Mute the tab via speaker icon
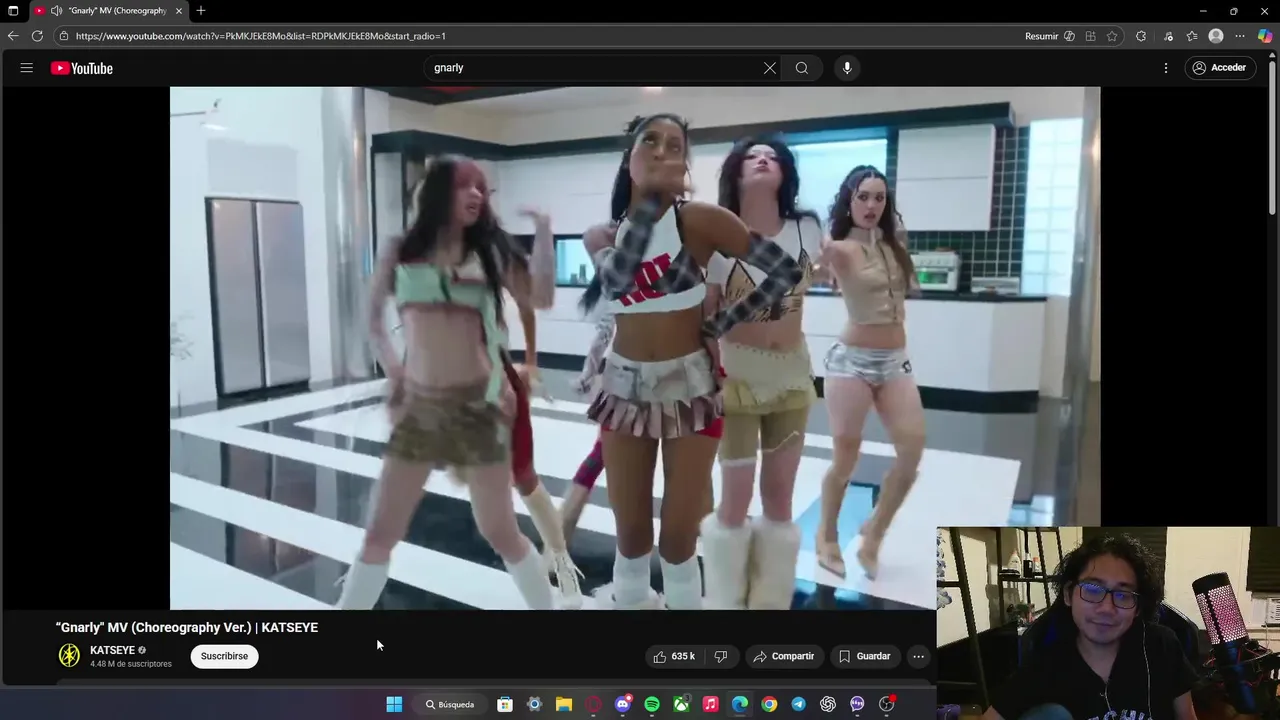 point(57,11)
